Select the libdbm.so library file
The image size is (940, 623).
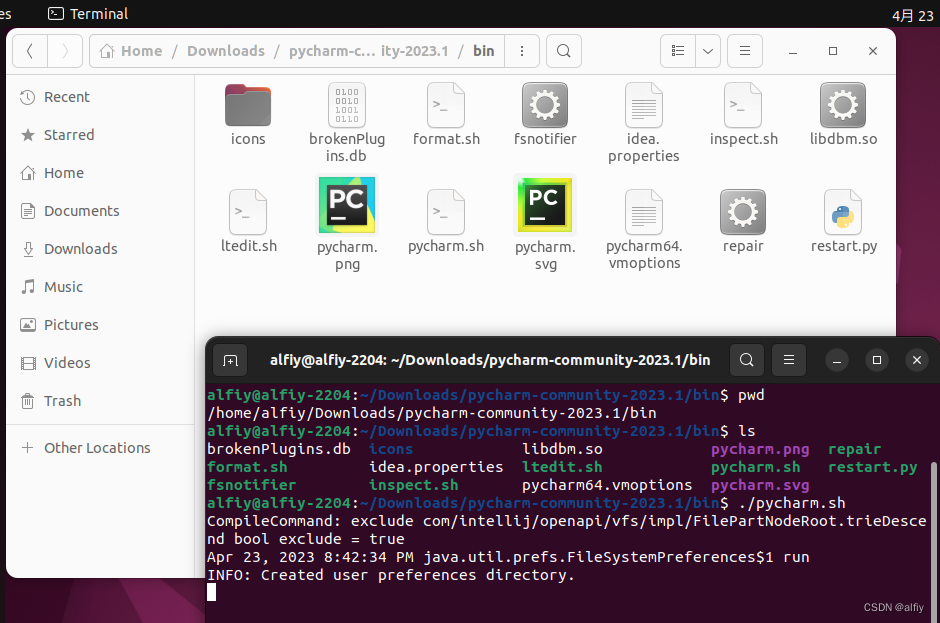tap(843, 106)
